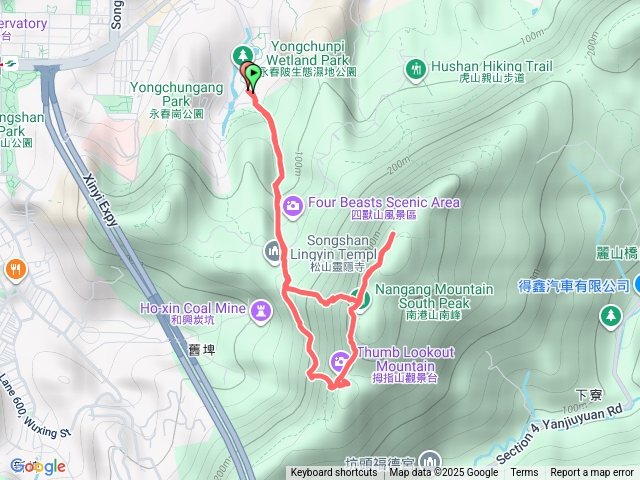Open the Thumb Lookout Mountain camera icon
This screenshot has height=480, width=640.
pyautogui.click(x=340, y=362)
